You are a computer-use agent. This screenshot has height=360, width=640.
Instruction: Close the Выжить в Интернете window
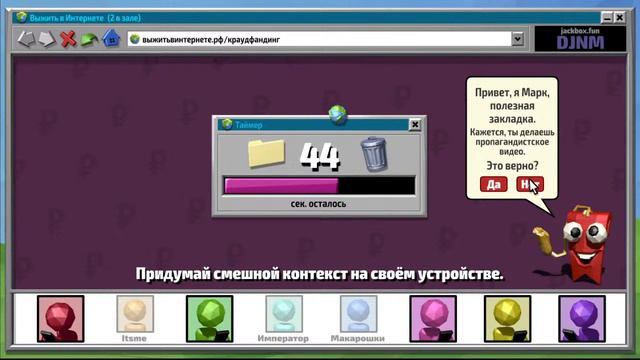coord(620,18)
